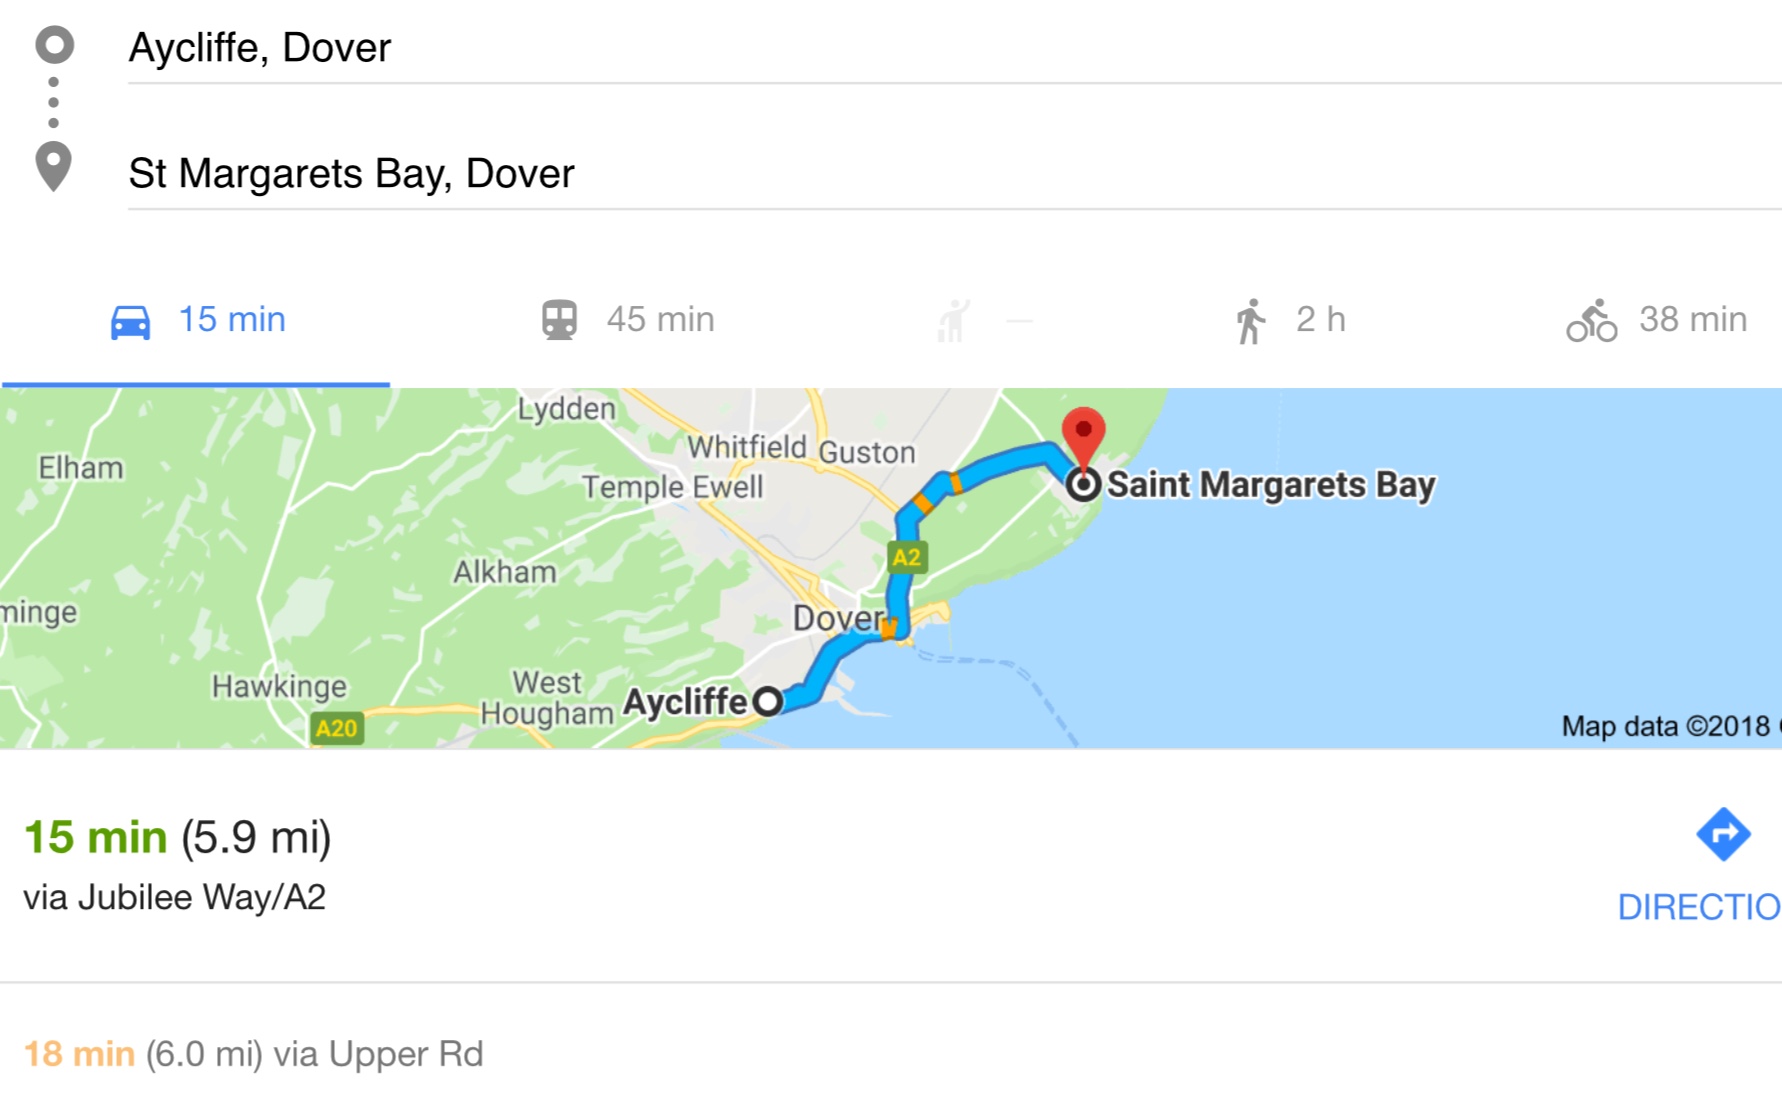
Task: Click the origin circle icon beside Aycliffe field
Action: (54, 45)
